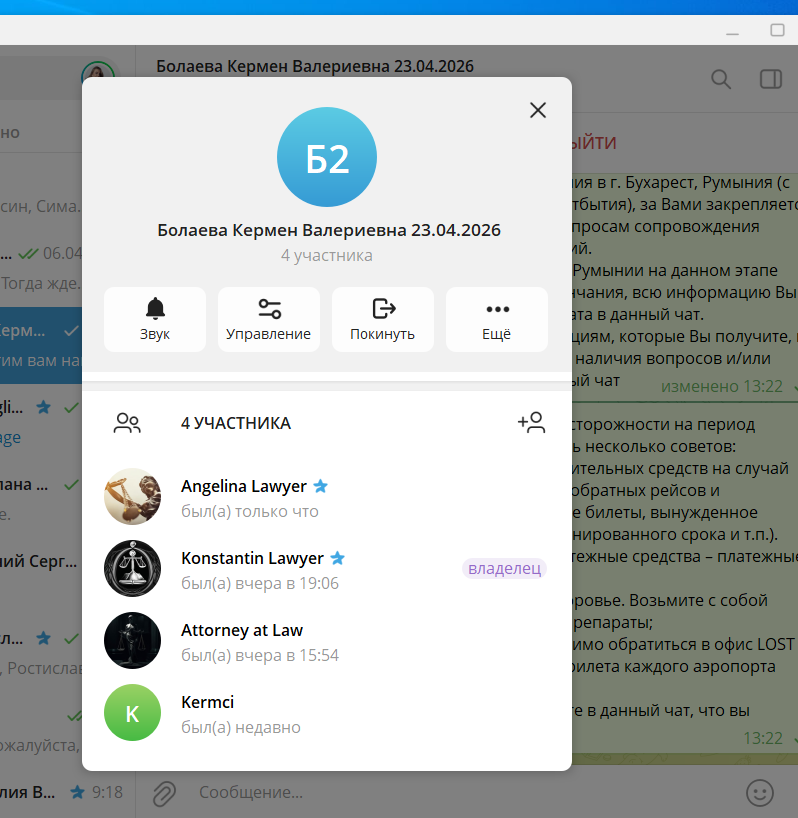Toggle the right sidebar panel icon
The height and width of the screenshot is (818, 798).
coord(770,79)
